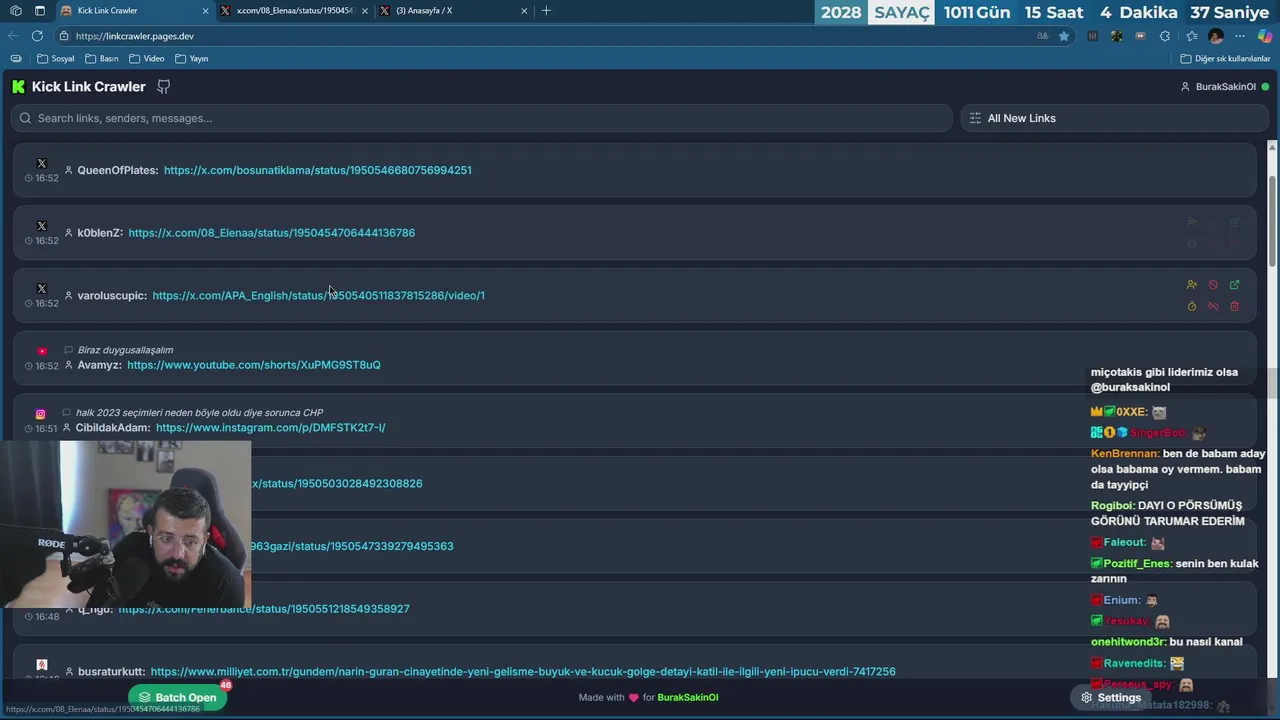This screenshot has width=1280, height=720.
Task: Click the green Kick logo icon
Action: point(18,87)
